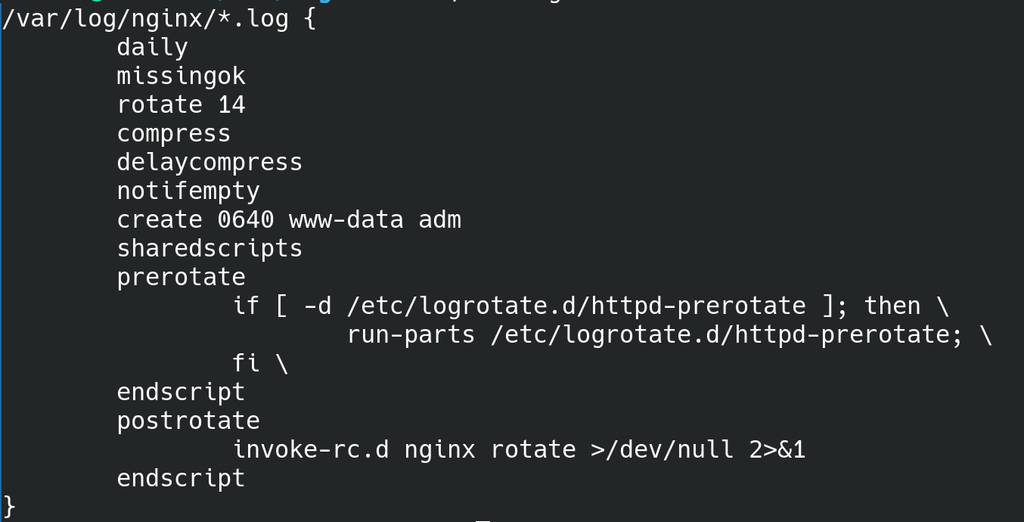Viewport: 1024px width, 522px height.
Task: Click the /var/log/nginx/*.log path
Action: 146,18
